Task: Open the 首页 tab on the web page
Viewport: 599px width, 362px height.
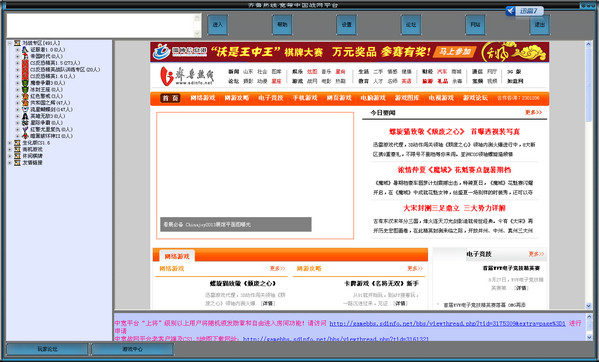Action: pos(170,98)
